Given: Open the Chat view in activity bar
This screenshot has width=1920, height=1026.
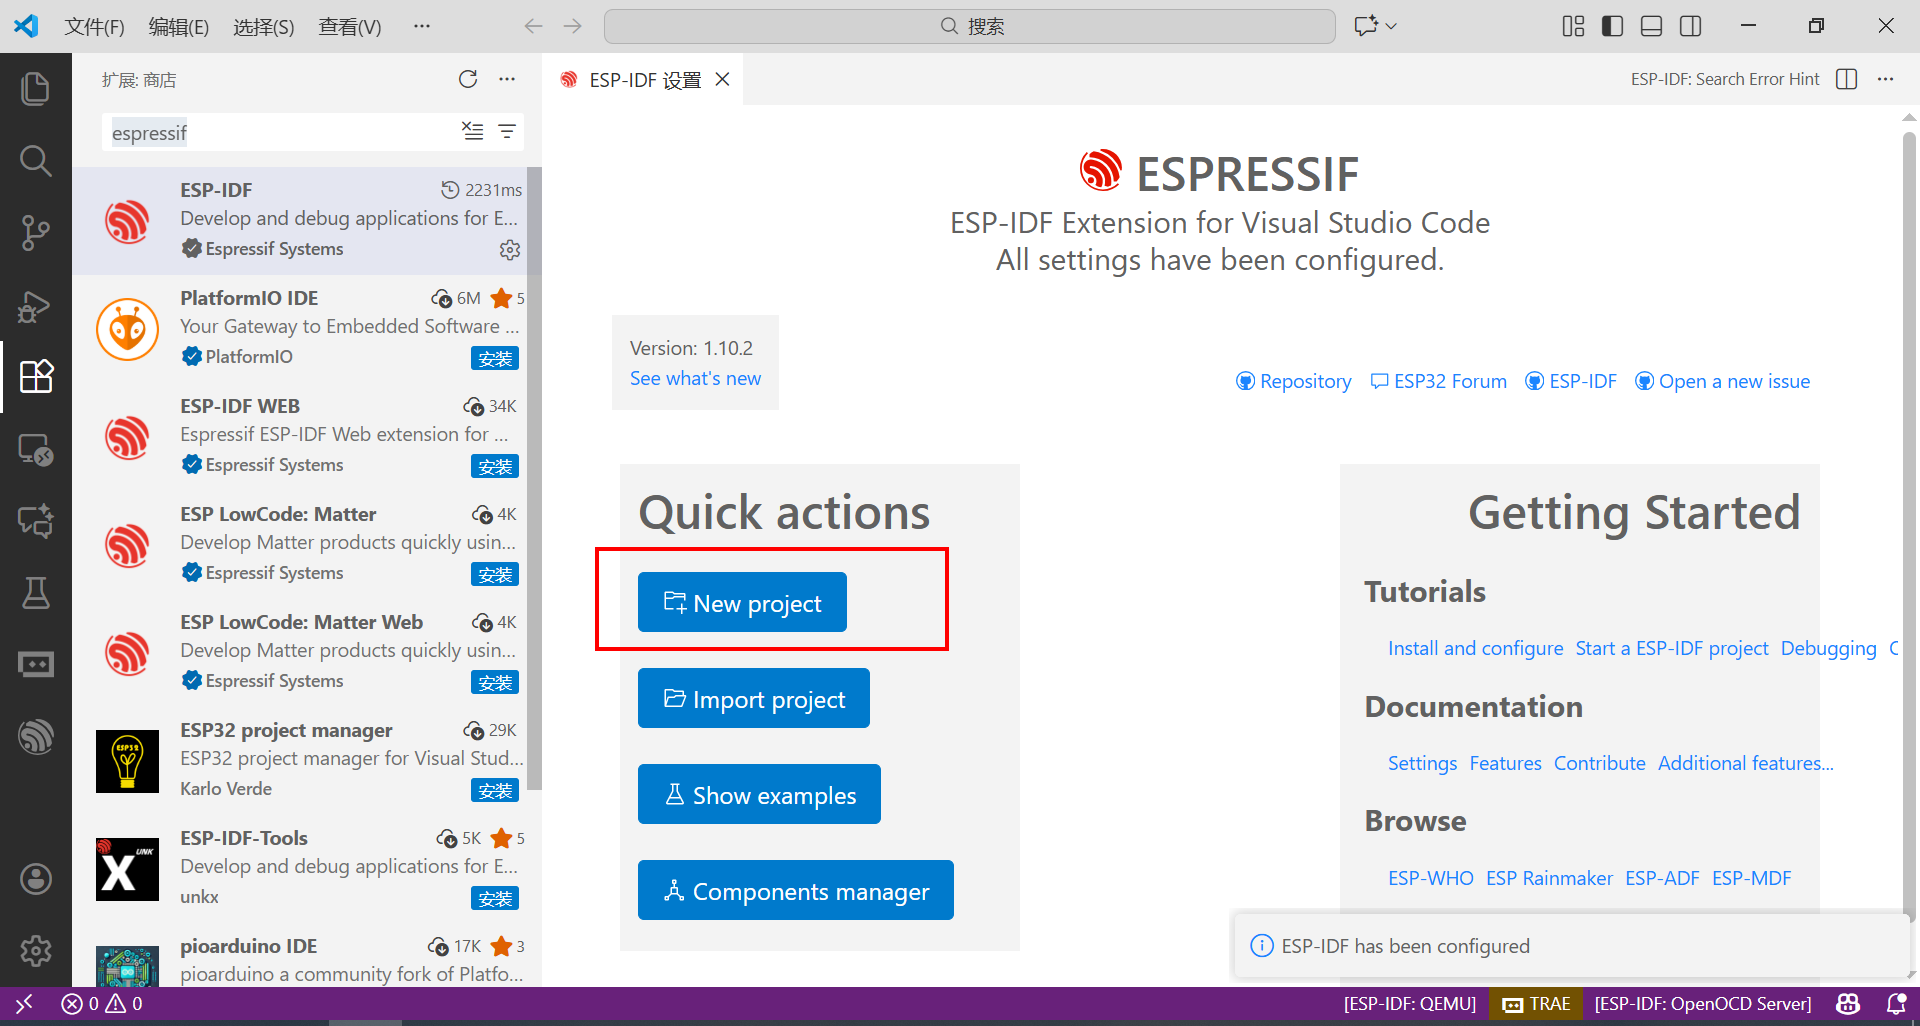Looking at the screenshot, I should 36,521.
